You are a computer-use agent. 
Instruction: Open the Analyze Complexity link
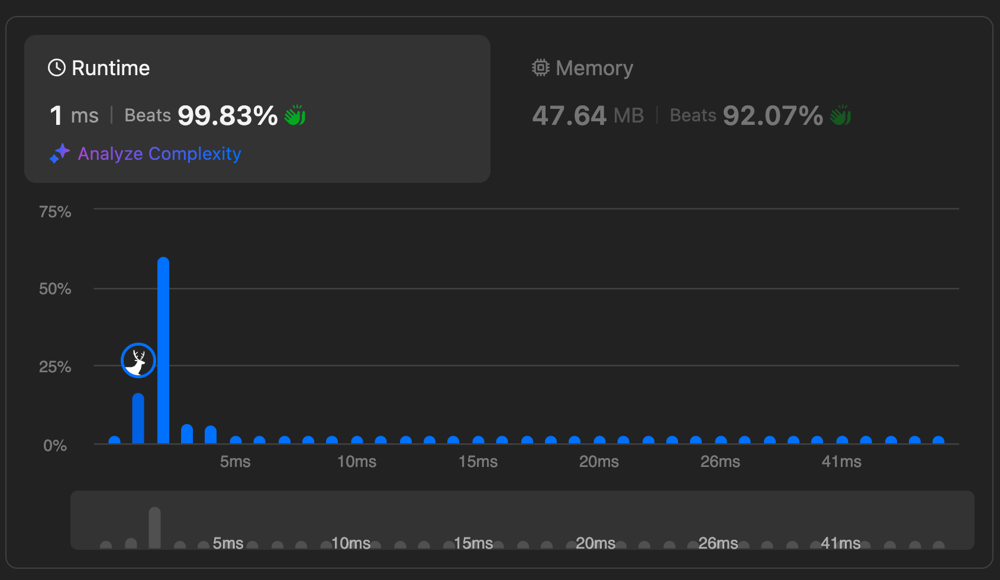point(159,154)
